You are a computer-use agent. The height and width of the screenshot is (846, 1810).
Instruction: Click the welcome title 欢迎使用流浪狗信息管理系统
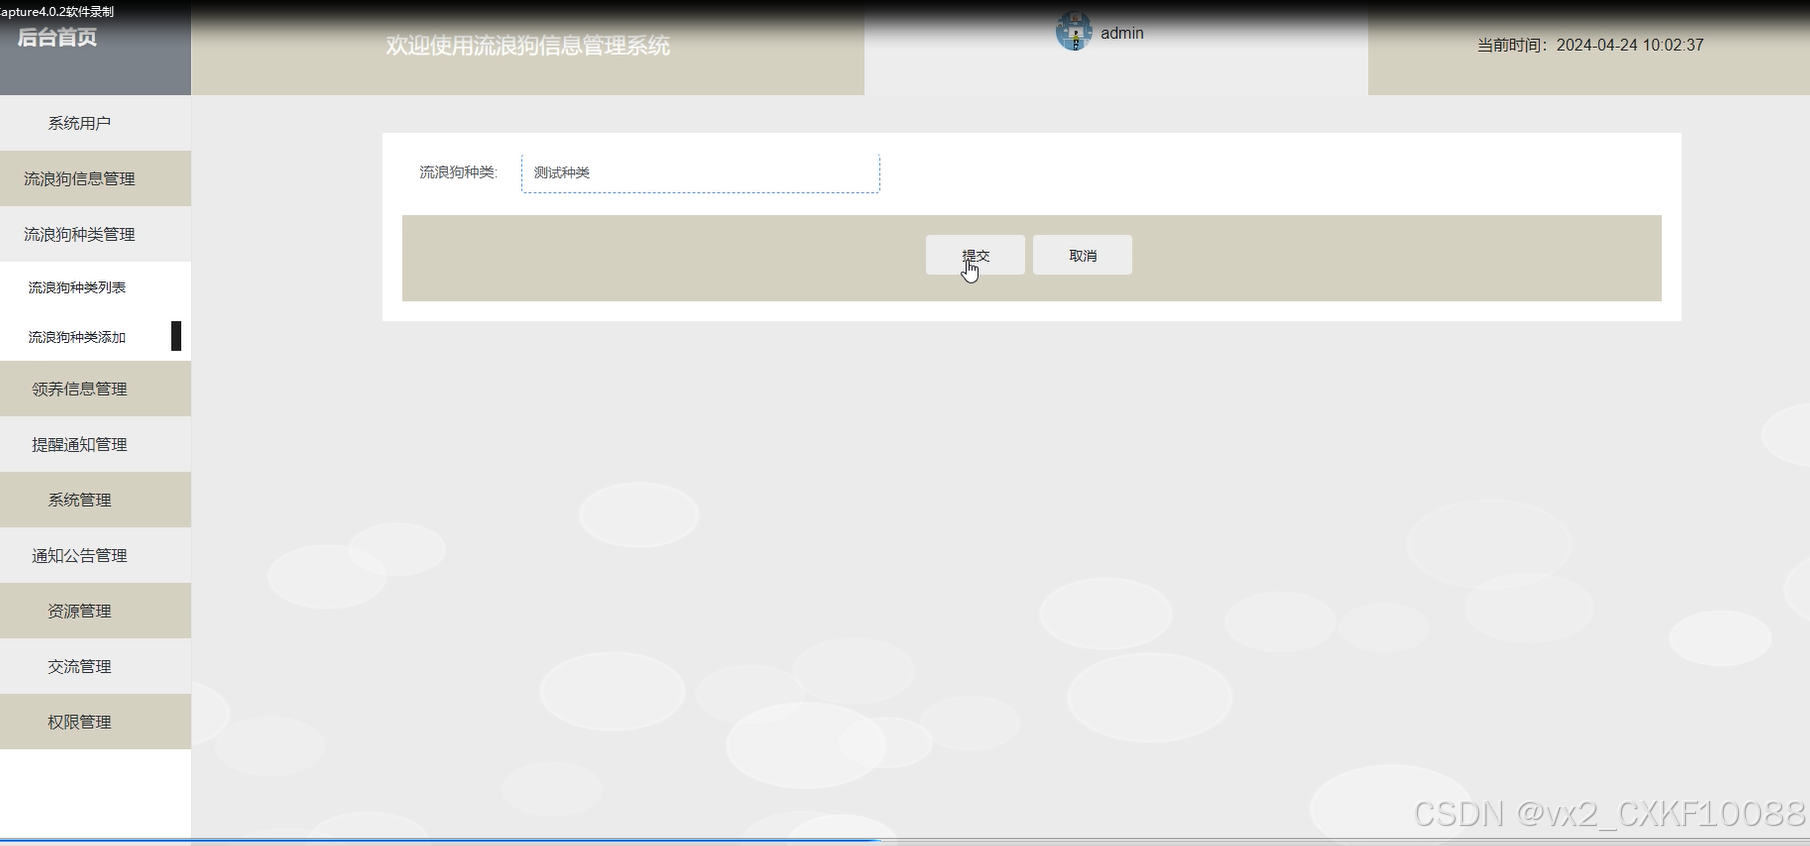click(528, 46)
